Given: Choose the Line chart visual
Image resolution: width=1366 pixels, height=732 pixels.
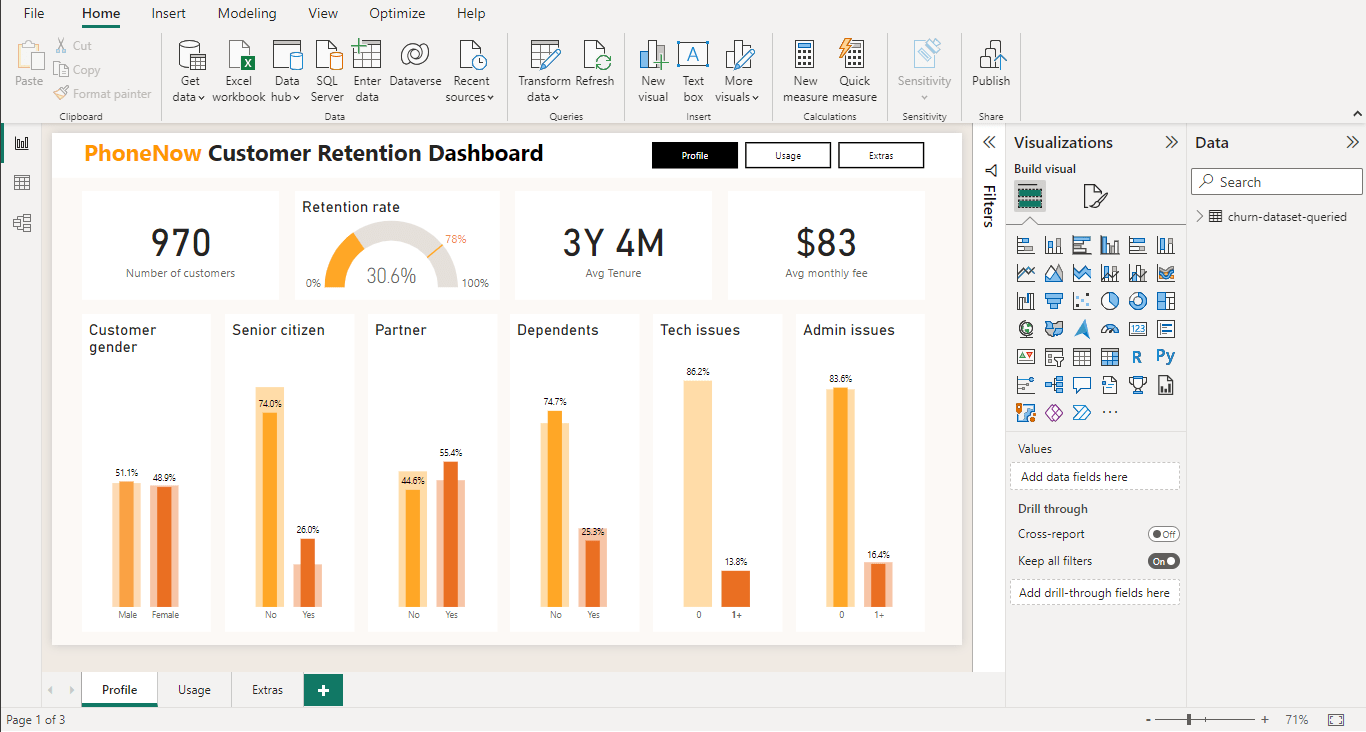Looking at the screenshot, I should [1025, 273].
